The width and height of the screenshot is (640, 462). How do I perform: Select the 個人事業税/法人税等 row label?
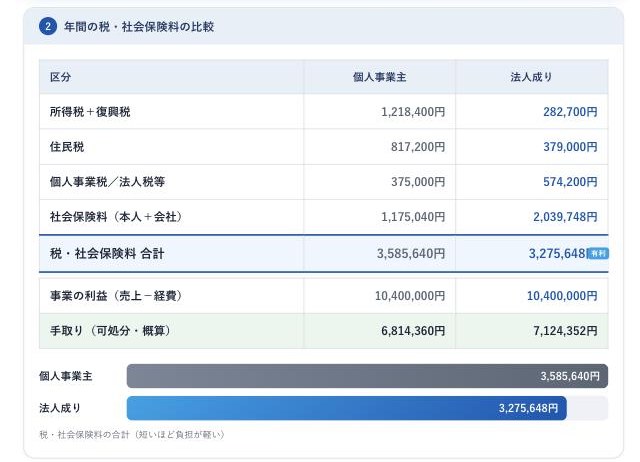tap(107, 182)
